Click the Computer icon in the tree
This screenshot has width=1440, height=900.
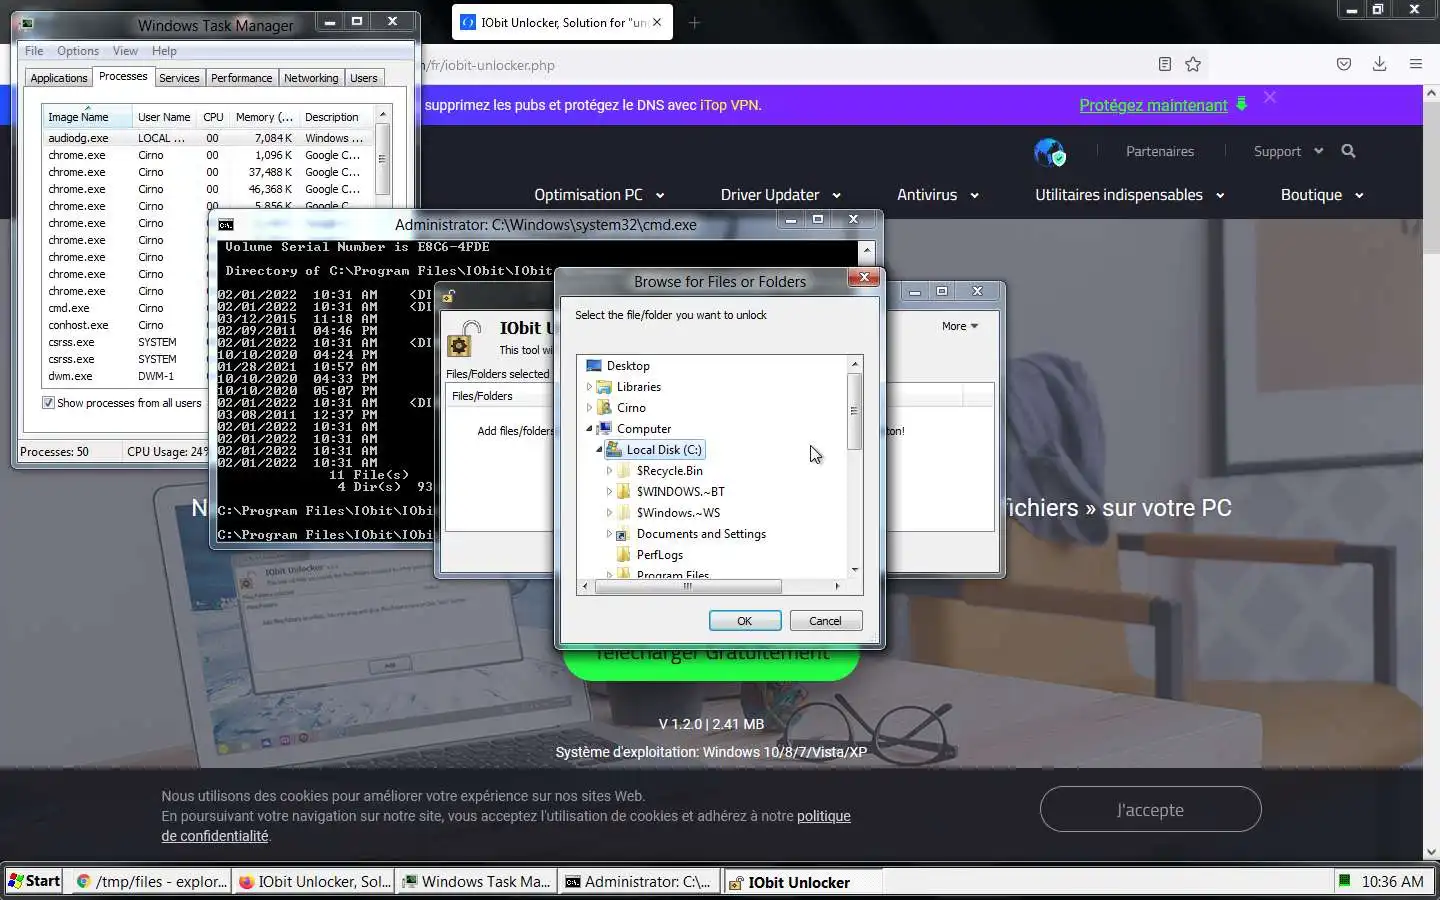(604, 429)
